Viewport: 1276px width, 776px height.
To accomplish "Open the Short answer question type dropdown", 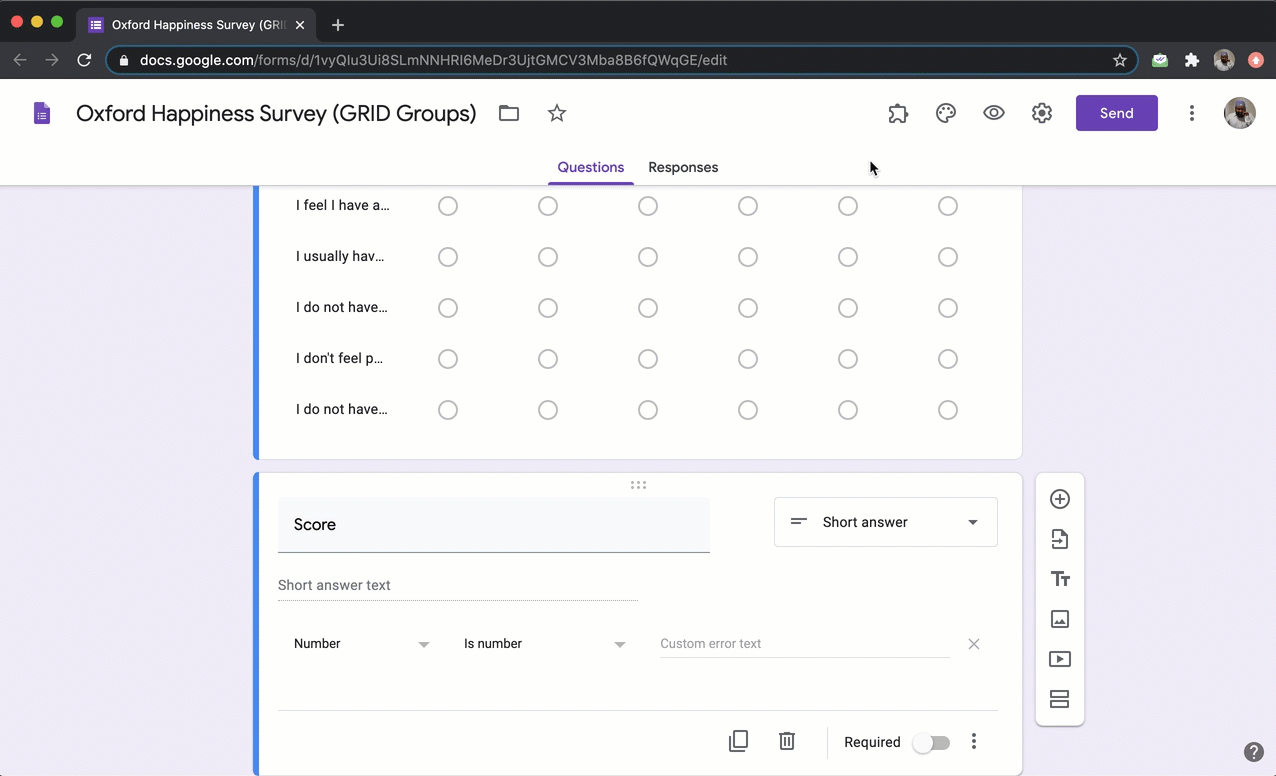I will pos(885,522).
